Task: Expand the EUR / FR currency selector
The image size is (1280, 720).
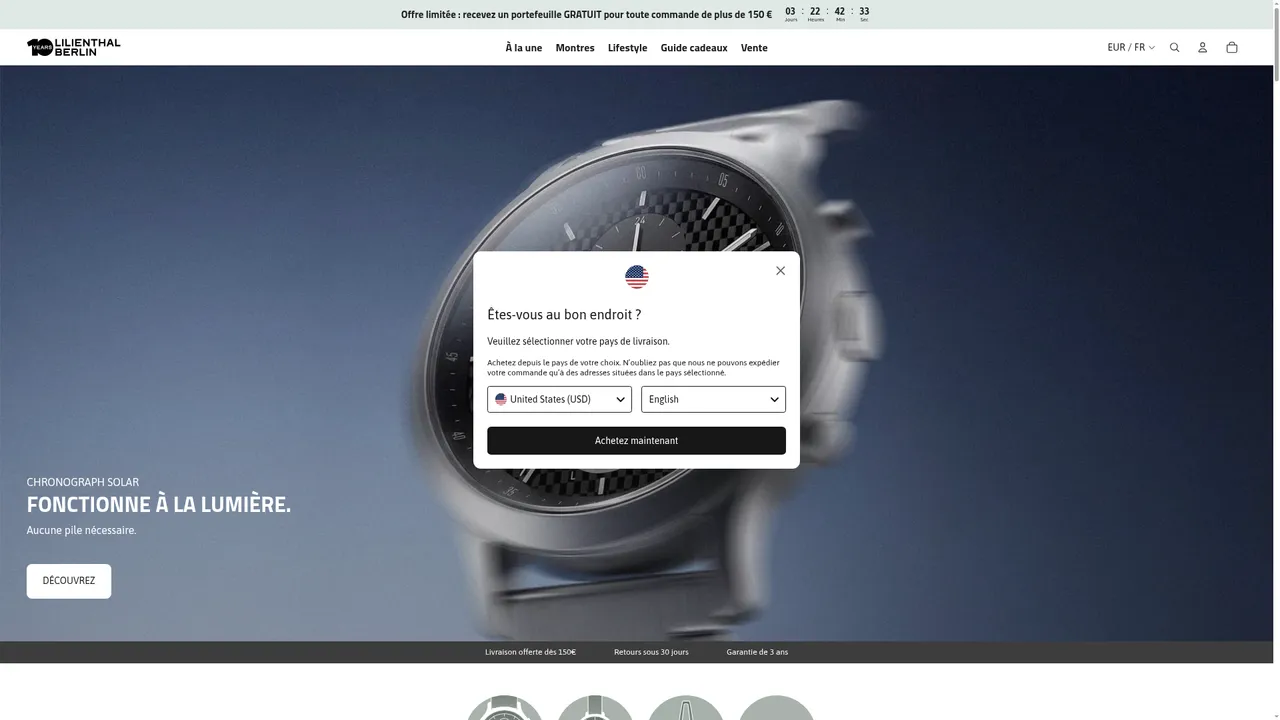Action: [1131, 48]
